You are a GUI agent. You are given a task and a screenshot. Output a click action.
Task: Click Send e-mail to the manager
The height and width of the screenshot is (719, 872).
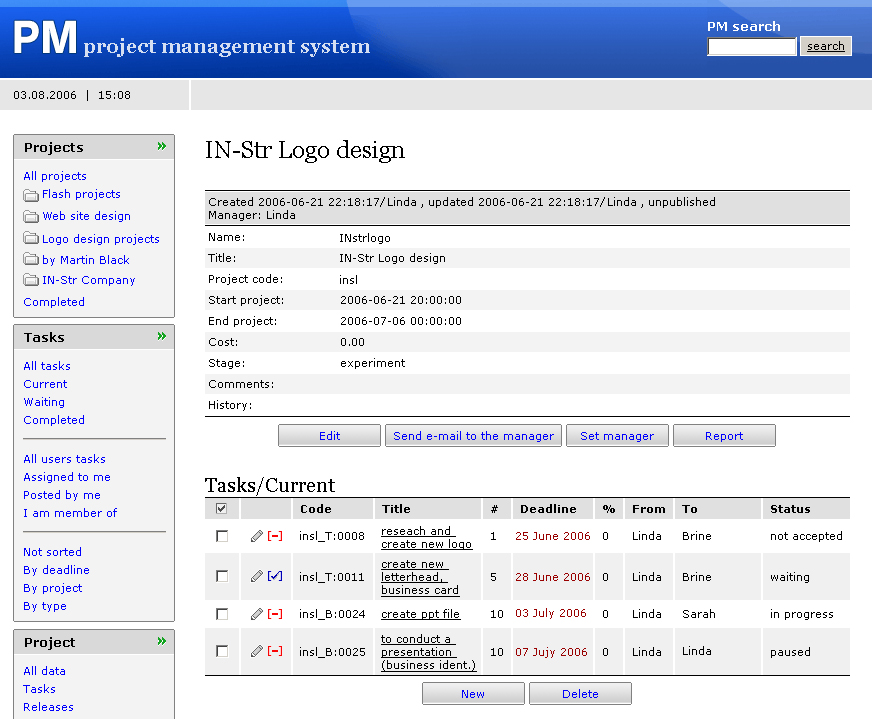point(473,436)
